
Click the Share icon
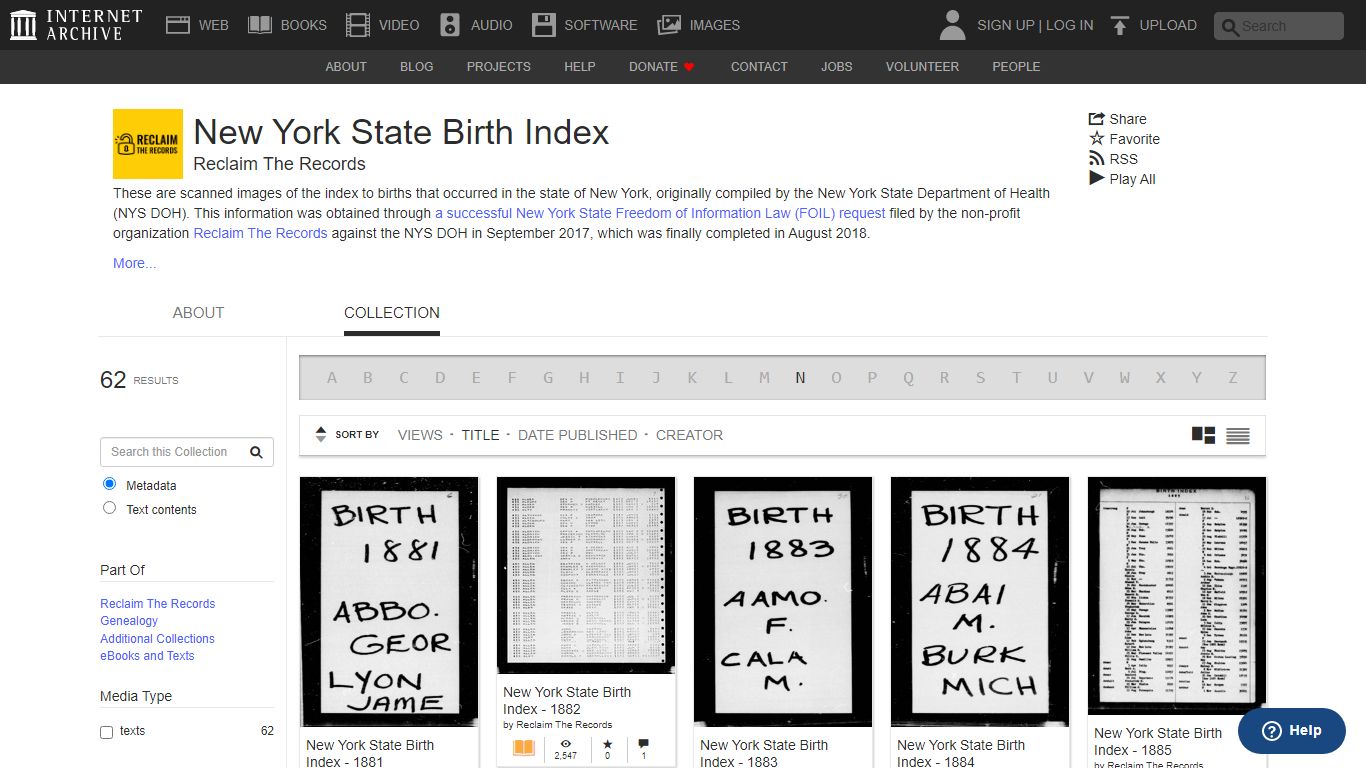pos(1097,118)
